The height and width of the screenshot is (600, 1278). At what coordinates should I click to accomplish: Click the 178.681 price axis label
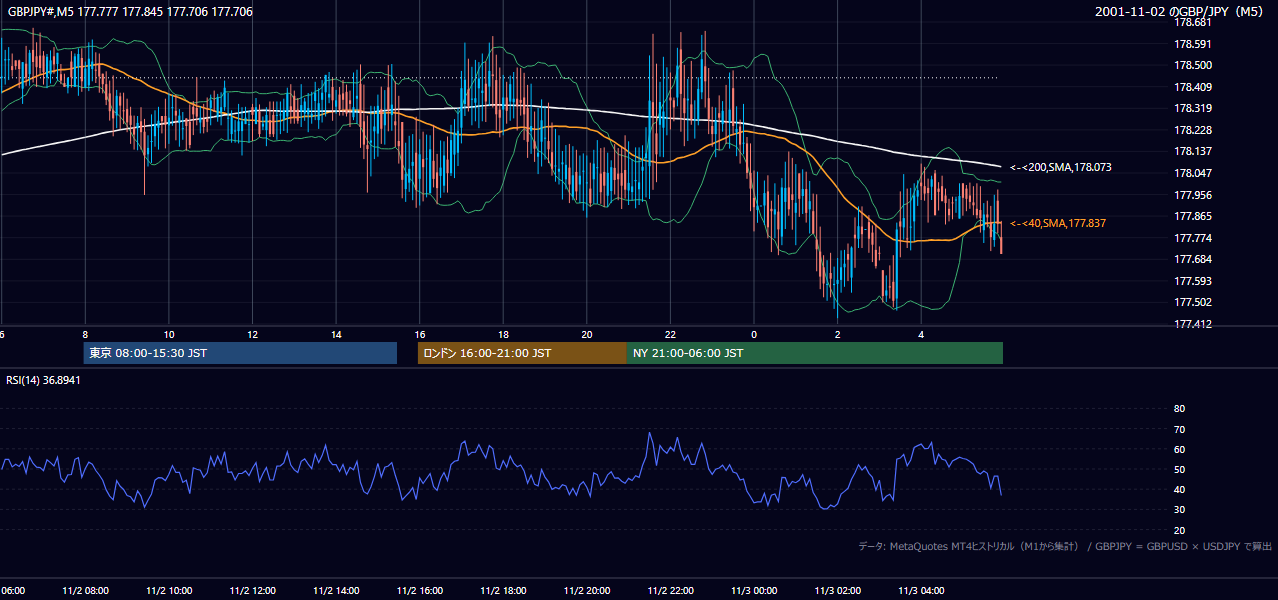click(x=1192, y=22)
